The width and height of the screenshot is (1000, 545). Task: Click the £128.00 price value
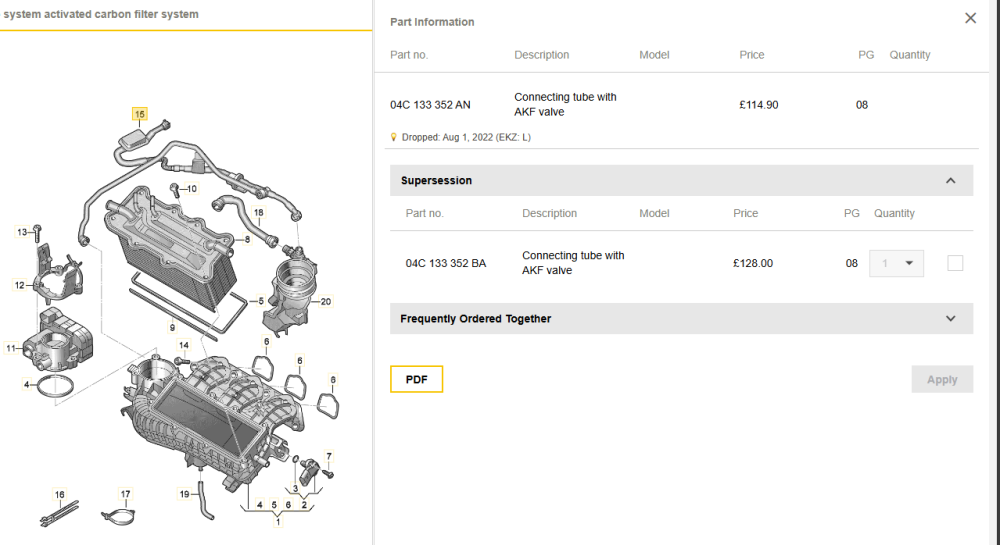[x=753, y=263]
